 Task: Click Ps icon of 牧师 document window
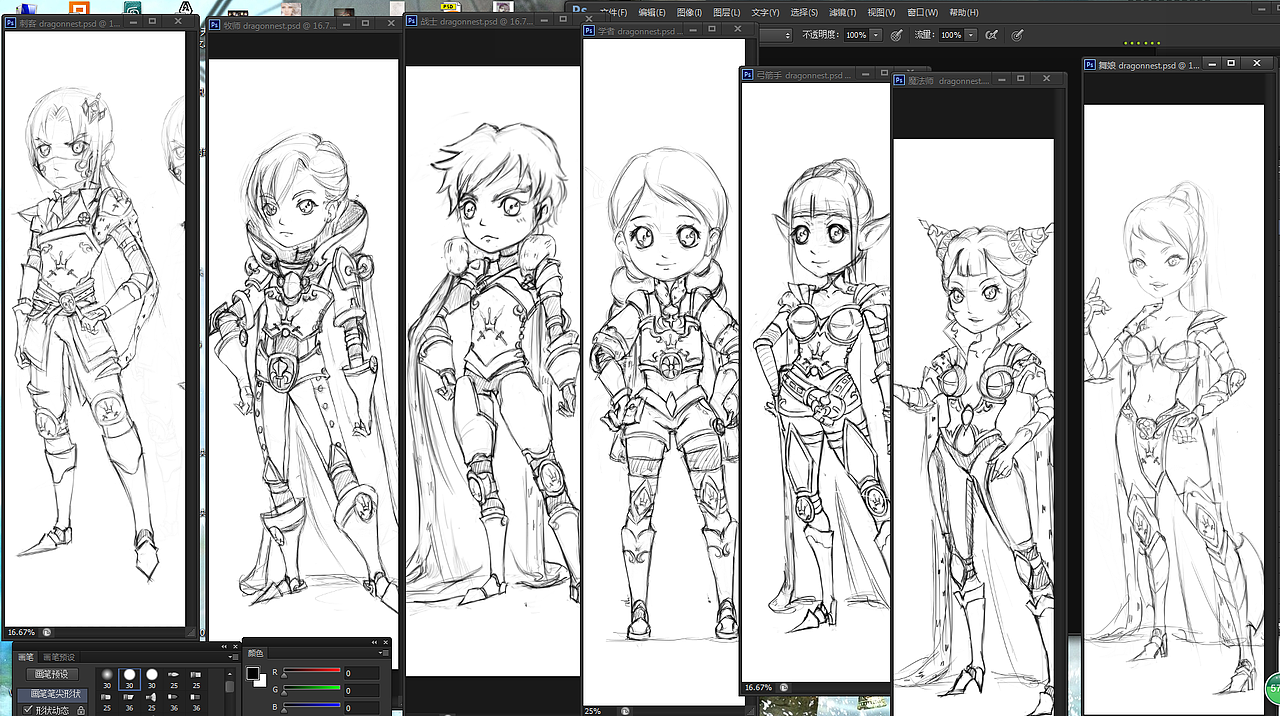tap(215, 27)
